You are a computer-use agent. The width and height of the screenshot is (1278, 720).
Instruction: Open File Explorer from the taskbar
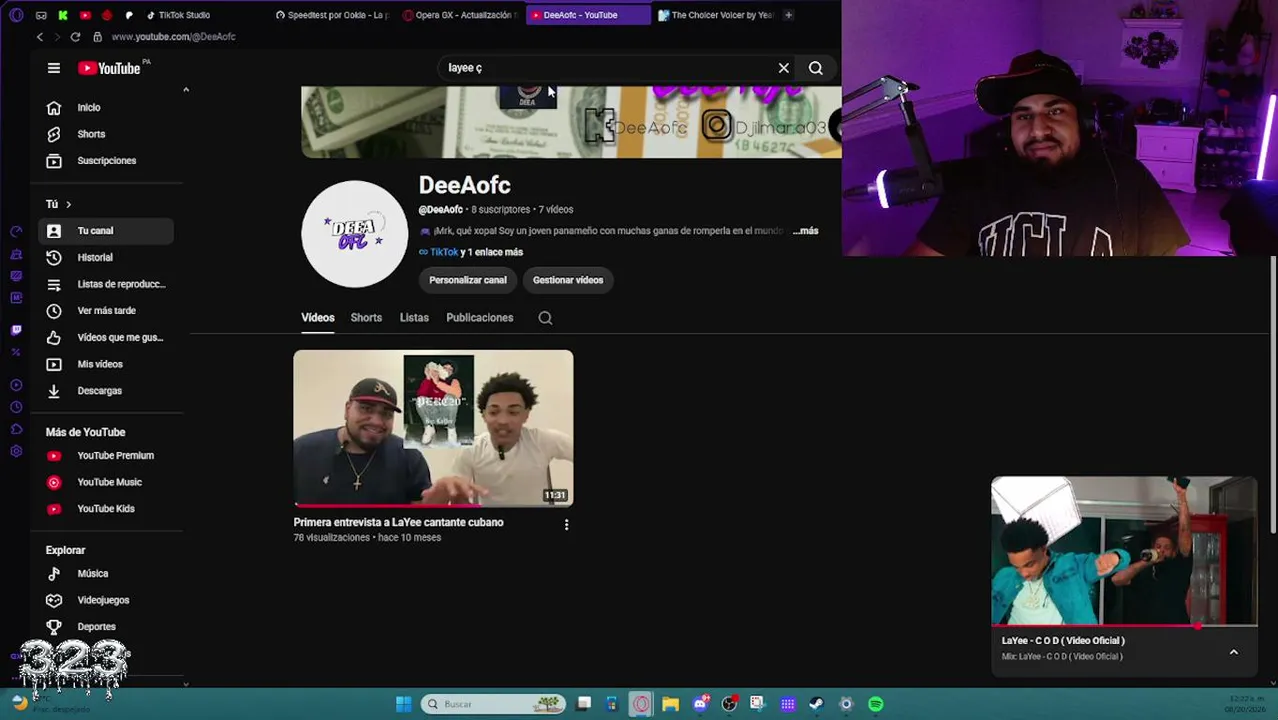pyautogui.click(x=671, y=704)
